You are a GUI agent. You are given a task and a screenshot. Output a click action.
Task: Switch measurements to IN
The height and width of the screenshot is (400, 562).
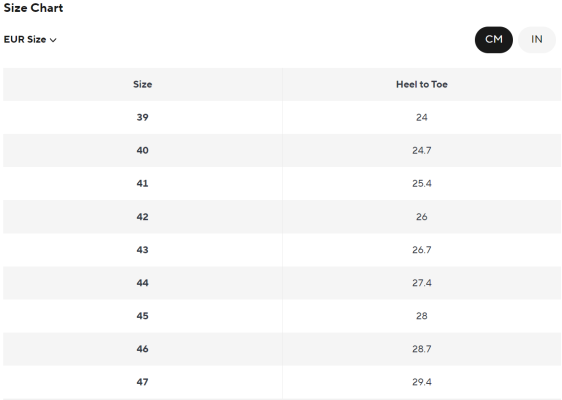click(x=537, y=39)
